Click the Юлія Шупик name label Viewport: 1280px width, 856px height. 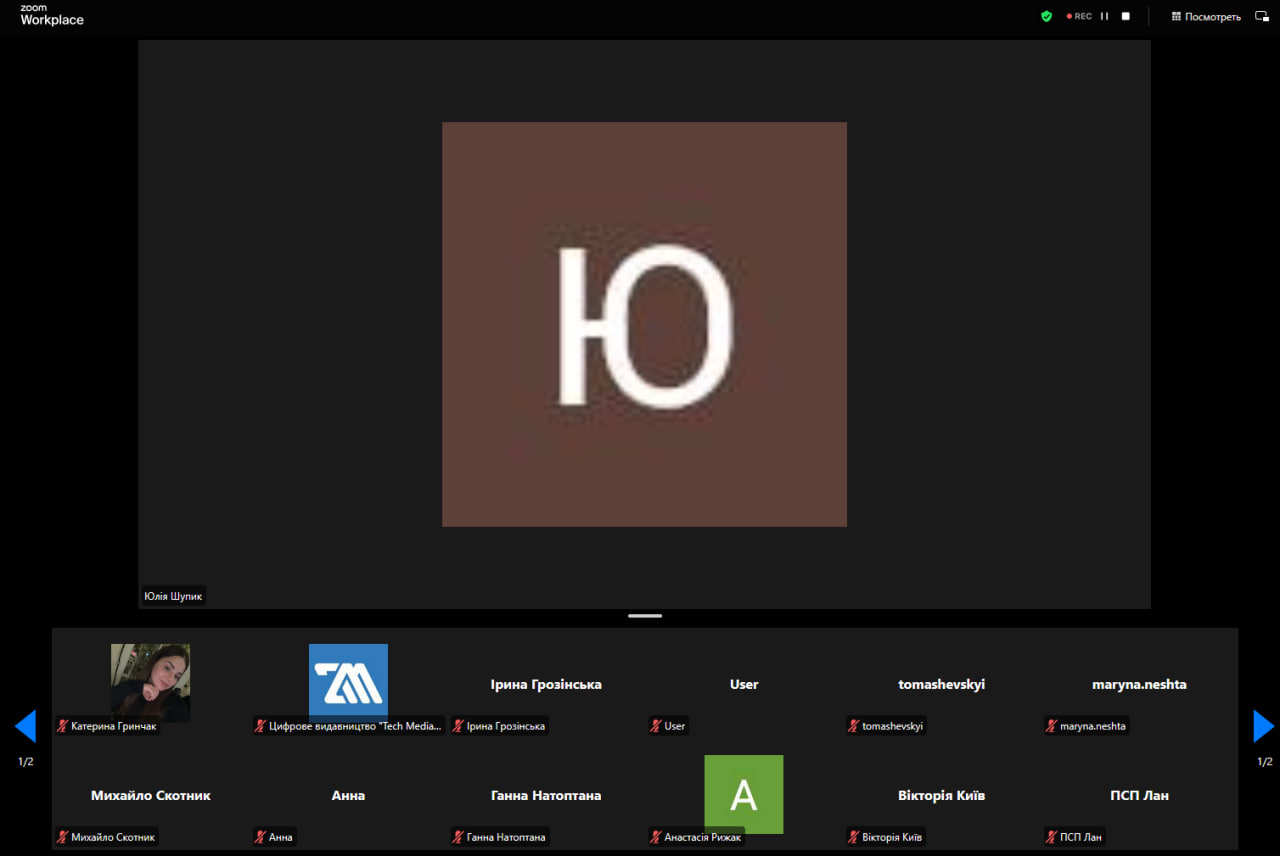[x=174, y=596]
